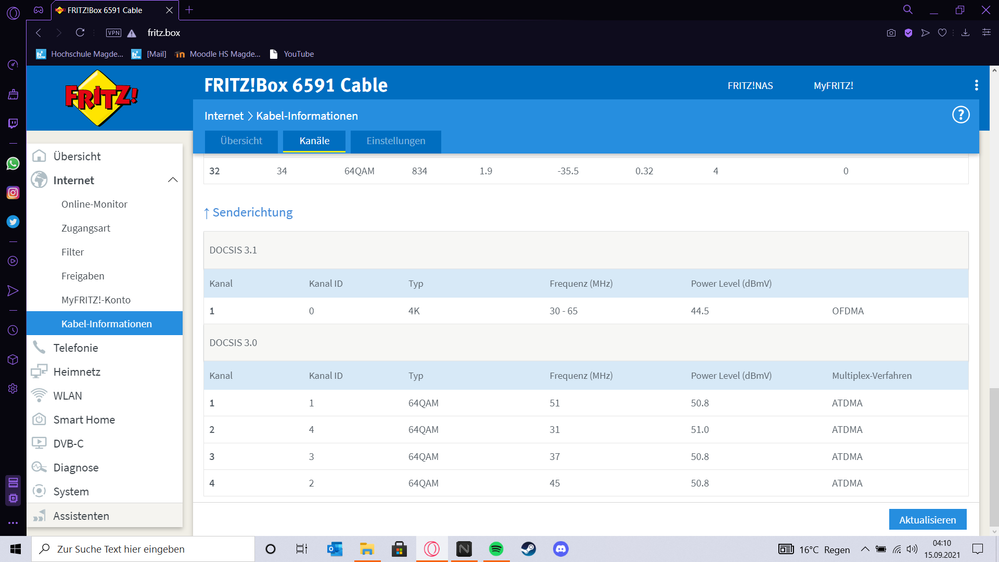Open Filter submenu item
The width and height of the screenshot is (999, 562).
coord(73,252)
